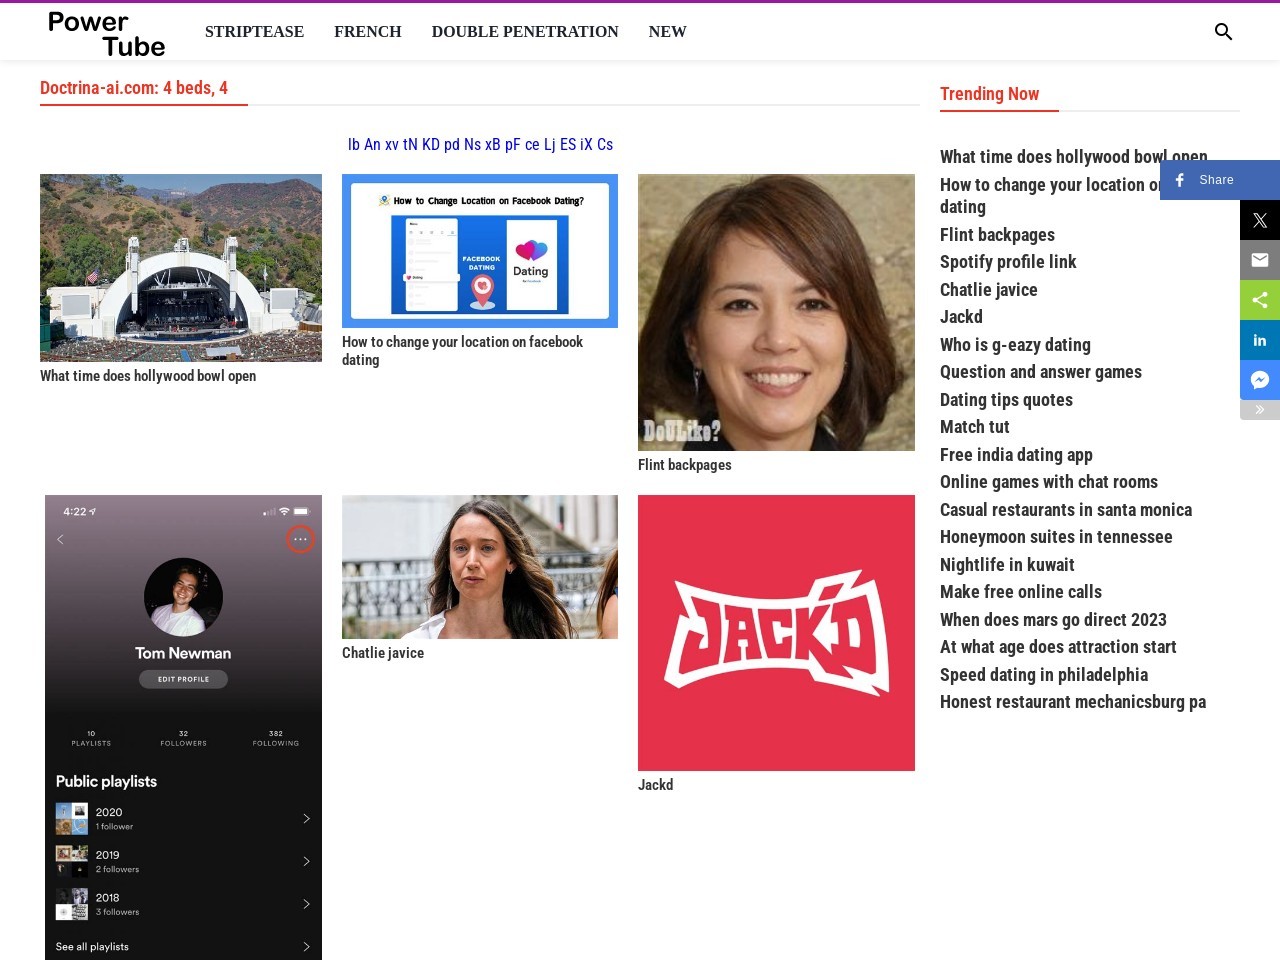Viewport: 1280px width, 960px height.
Task: Follow the 'pd' short link
Action: pos(452,144)
